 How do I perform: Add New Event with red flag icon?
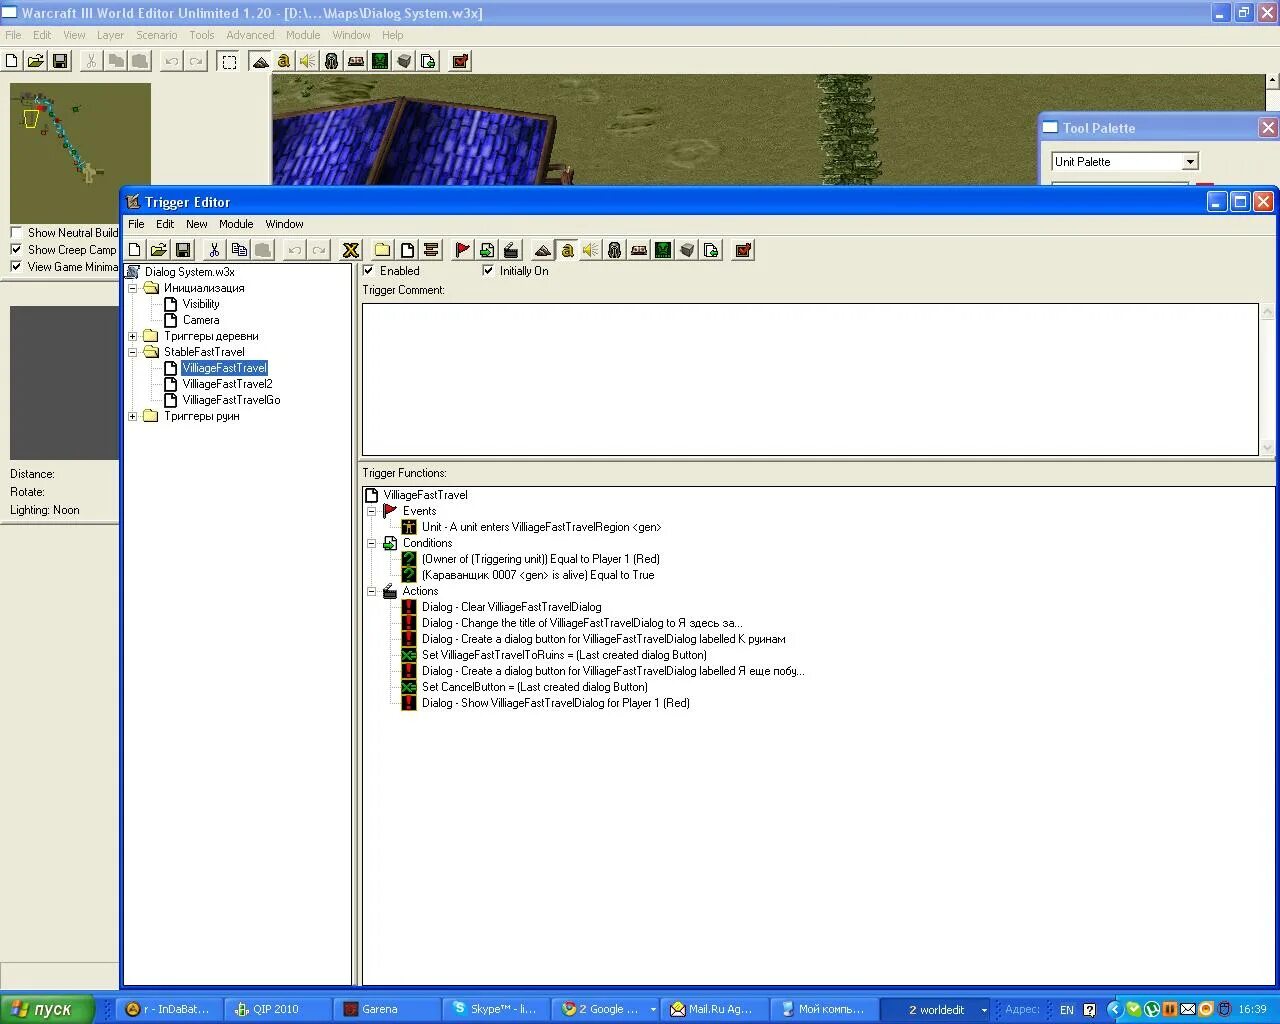pyautogui.click(x=463, y=250)
